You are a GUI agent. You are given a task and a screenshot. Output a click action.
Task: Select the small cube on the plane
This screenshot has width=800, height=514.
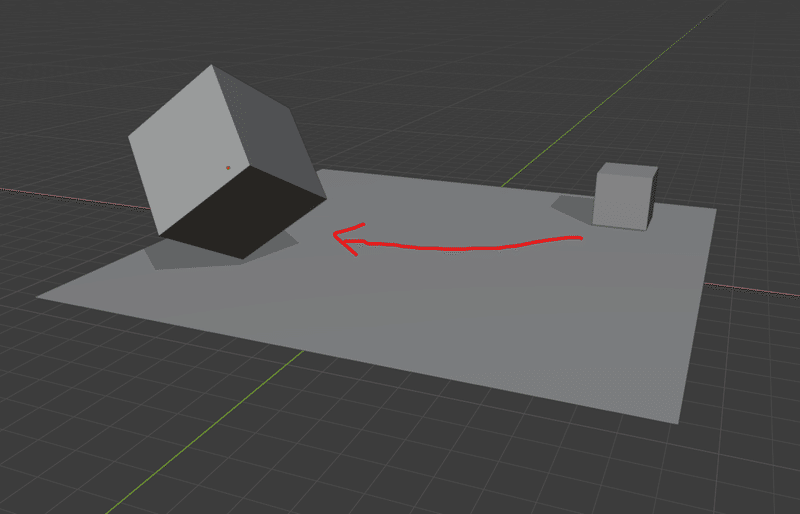click(626, 197)
